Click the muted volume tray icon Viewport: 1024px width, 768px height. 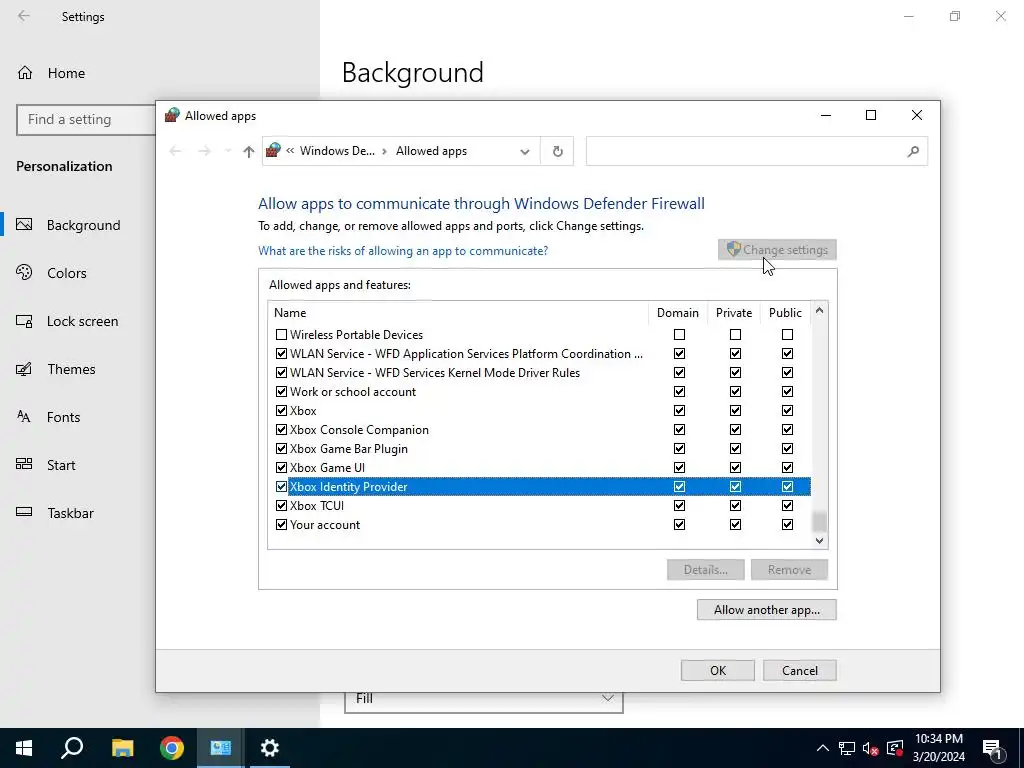871,748
